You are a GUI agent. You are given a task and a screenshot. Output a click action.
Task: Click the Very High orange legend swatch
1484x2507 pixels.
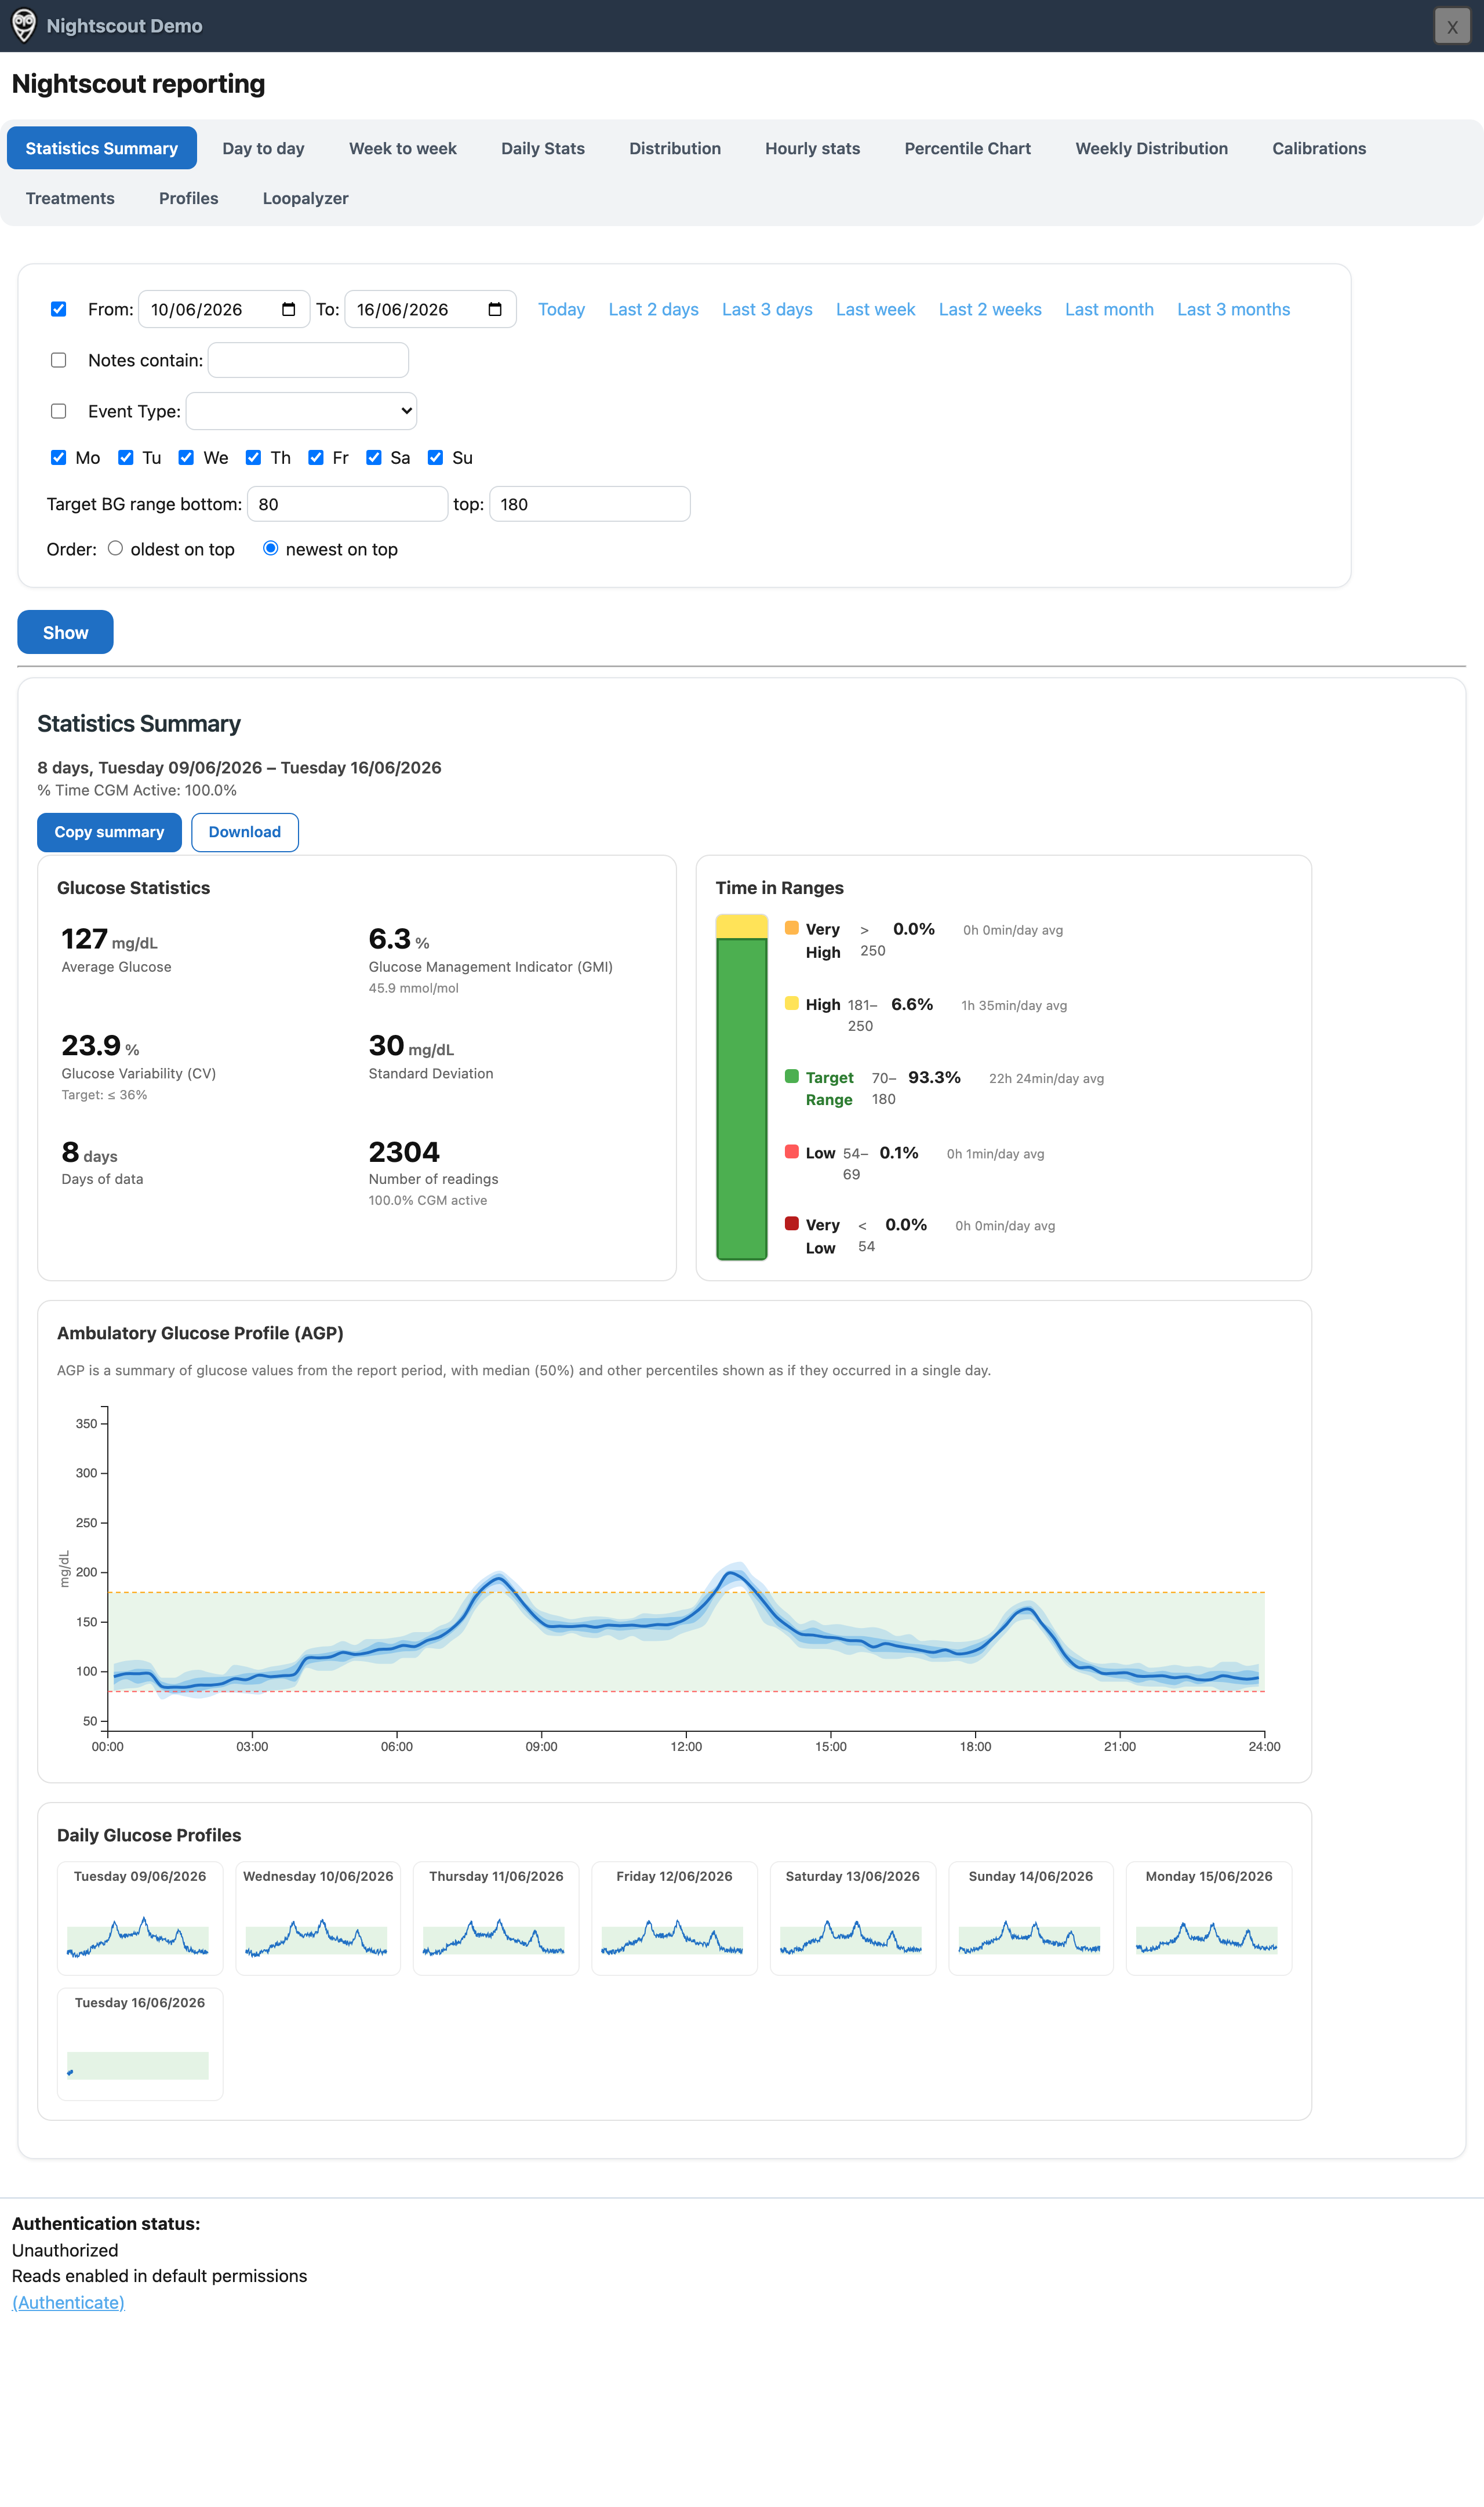coord(792,928)
